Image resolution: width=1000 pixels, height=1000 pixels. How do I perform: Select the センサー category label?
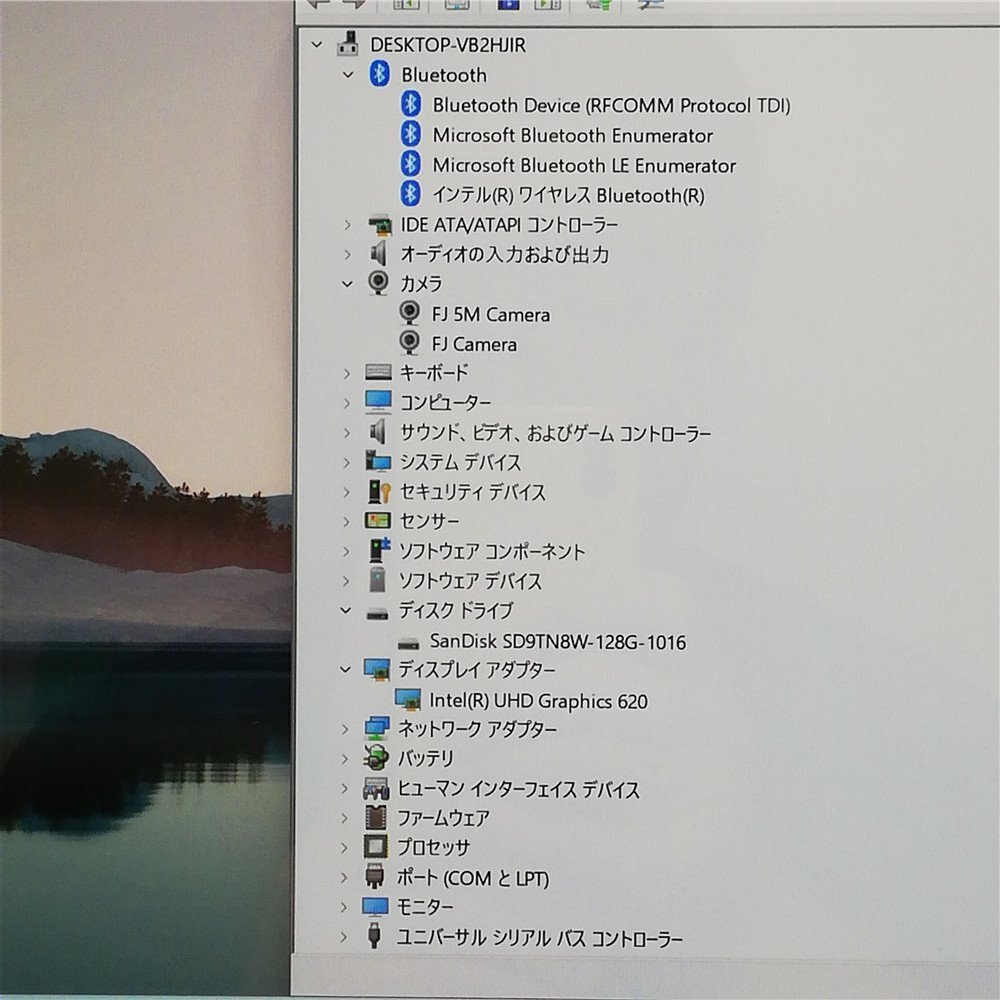click(429, 521)
